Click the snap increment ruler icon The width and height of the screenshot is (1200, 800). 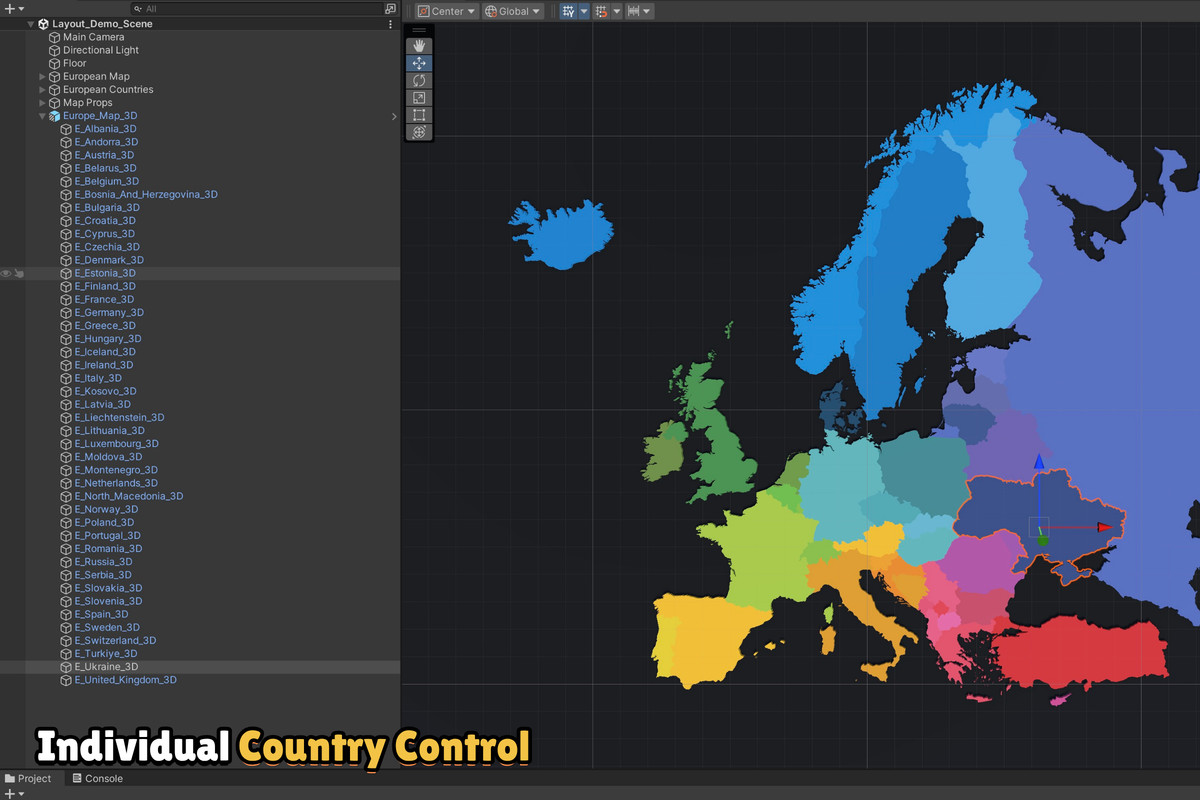pyautogui.click(x=633, y=11)
